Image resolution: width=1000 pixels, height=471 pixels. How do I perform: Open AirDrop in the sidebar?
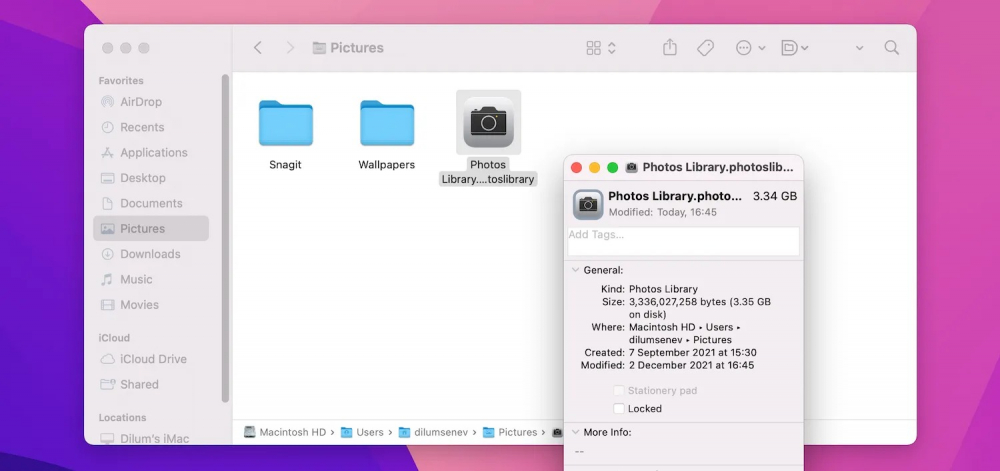140,102
